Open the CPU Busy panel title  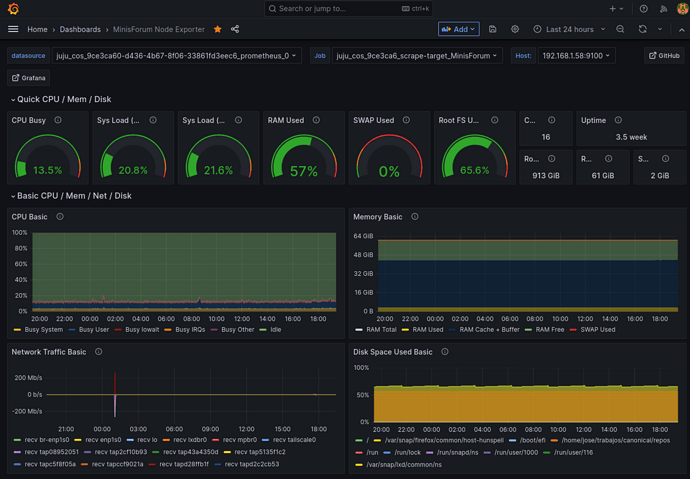[x=29, y=120]
